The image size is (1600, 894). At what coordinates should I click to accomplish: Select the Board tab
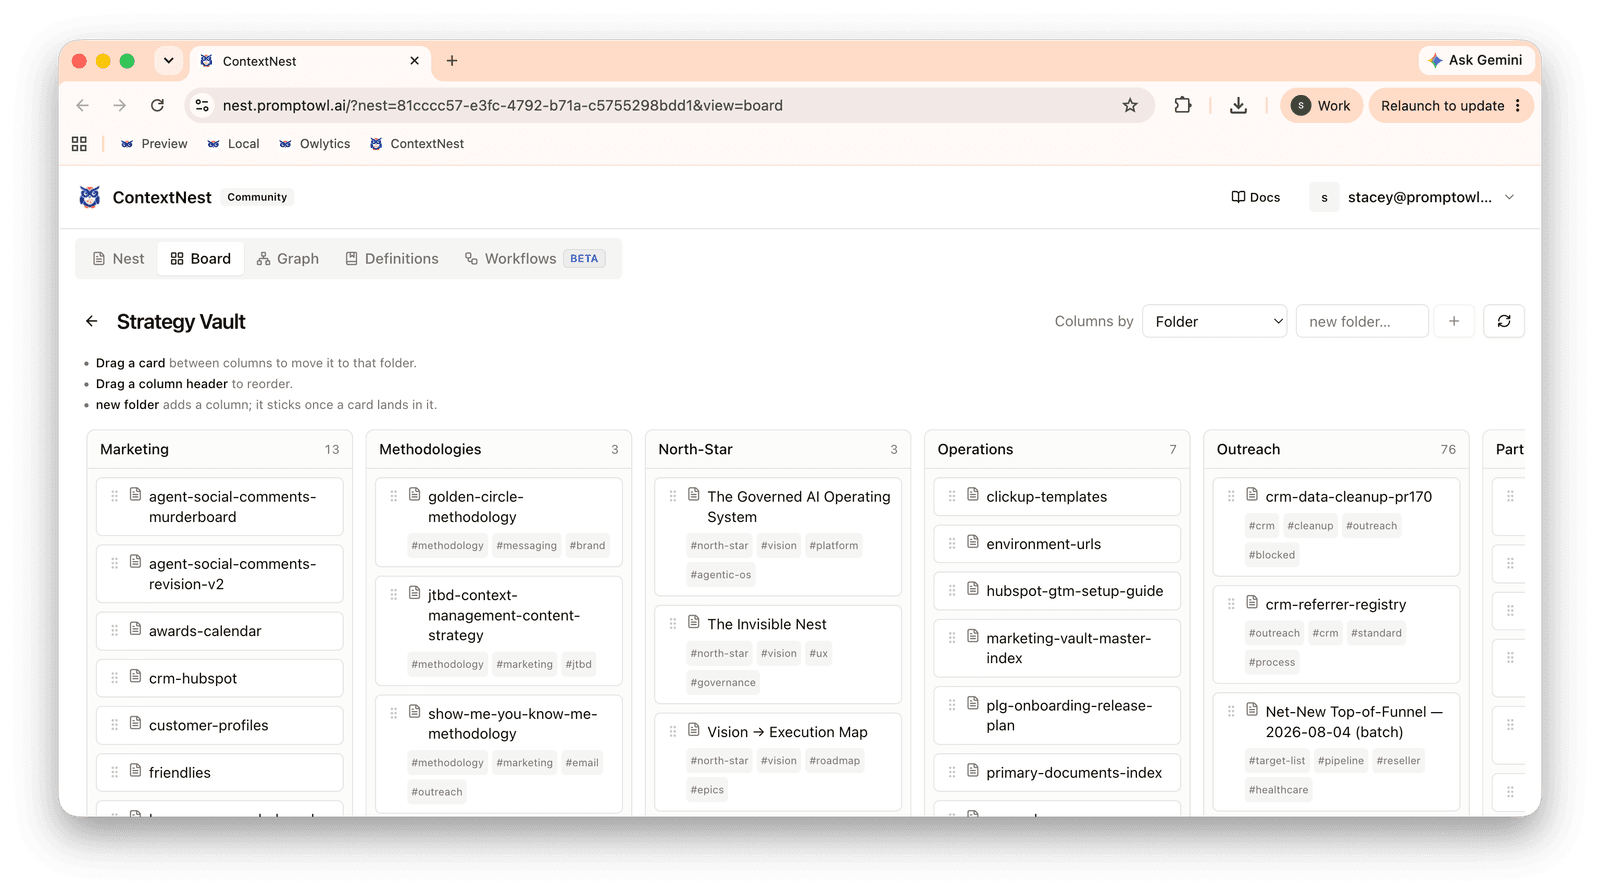pos(201,258)
